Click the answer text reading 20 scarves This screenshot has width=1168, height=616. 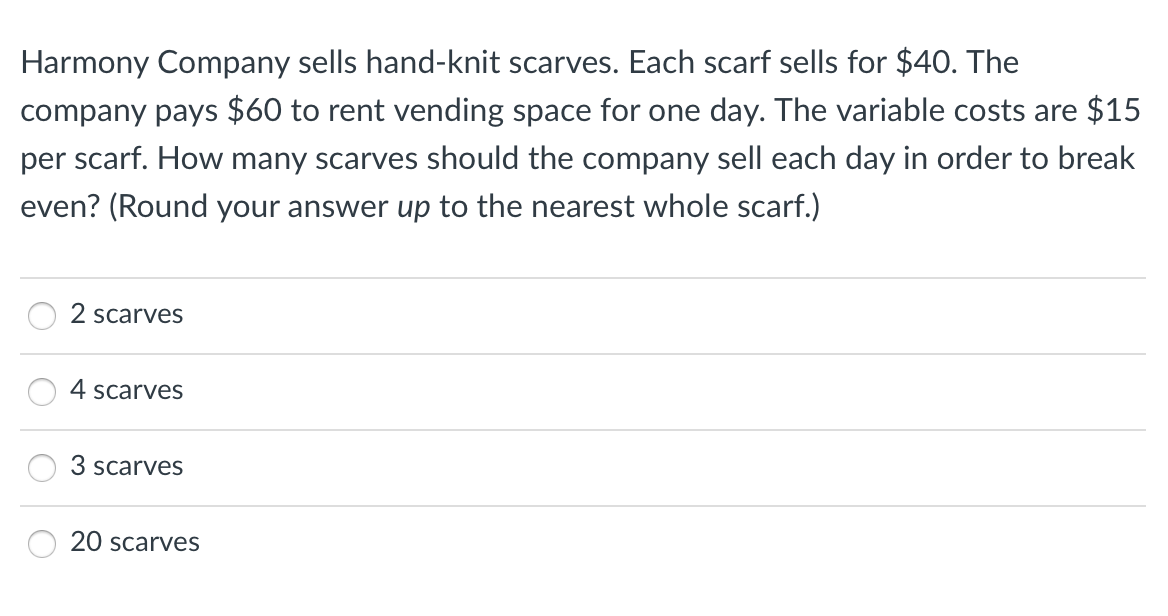(x=135, y=542)
